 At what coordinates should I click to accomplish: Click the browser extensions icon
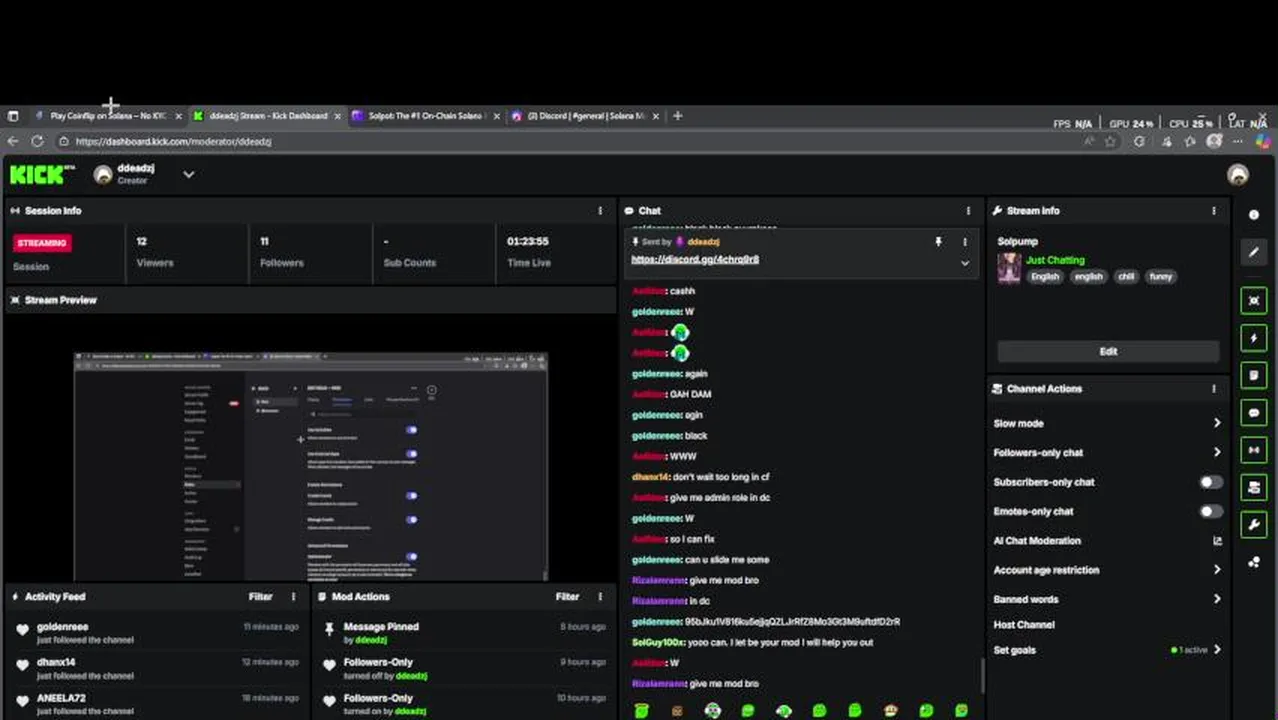[x=1139, y=142]
